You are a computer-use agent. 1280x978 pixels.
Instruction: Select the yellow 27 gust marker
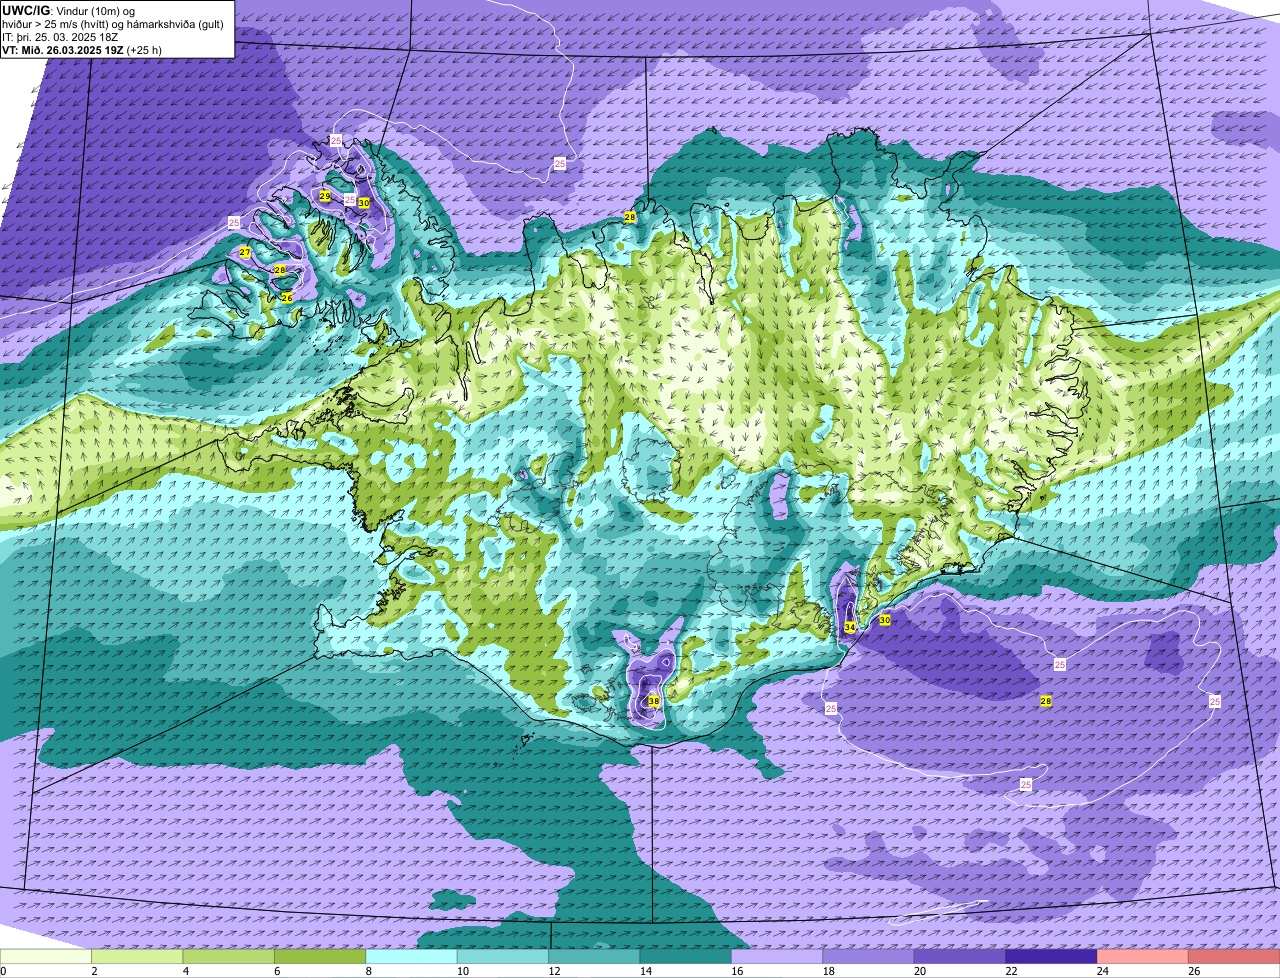[245, 252]
